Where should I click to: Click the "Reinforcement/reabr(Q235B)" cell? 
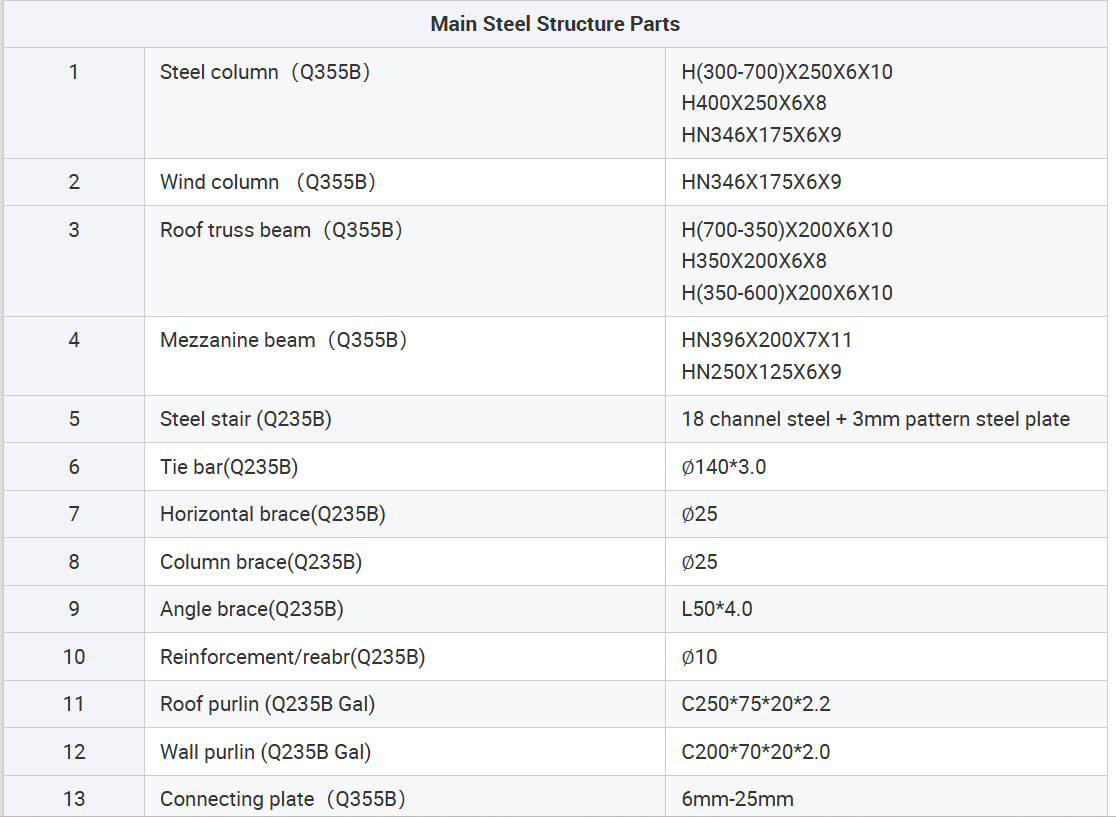point(292,657)
